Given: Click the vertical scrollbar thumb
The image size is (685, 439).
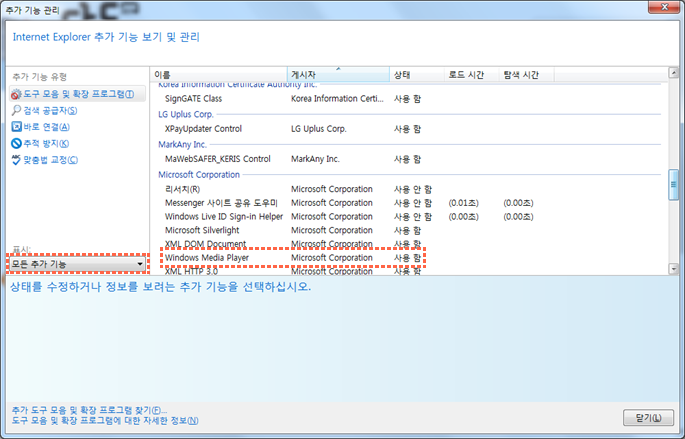Looking at the screenshot, I should coord(674,185).
